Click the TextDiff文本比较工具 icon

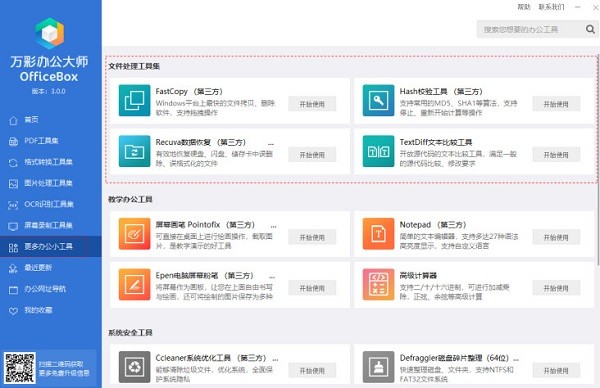(378, 151)
